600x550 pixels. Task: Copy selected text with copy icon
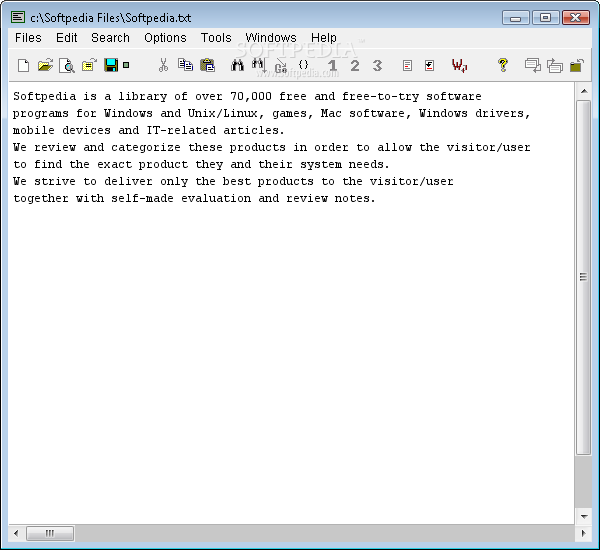click(186, 65)
